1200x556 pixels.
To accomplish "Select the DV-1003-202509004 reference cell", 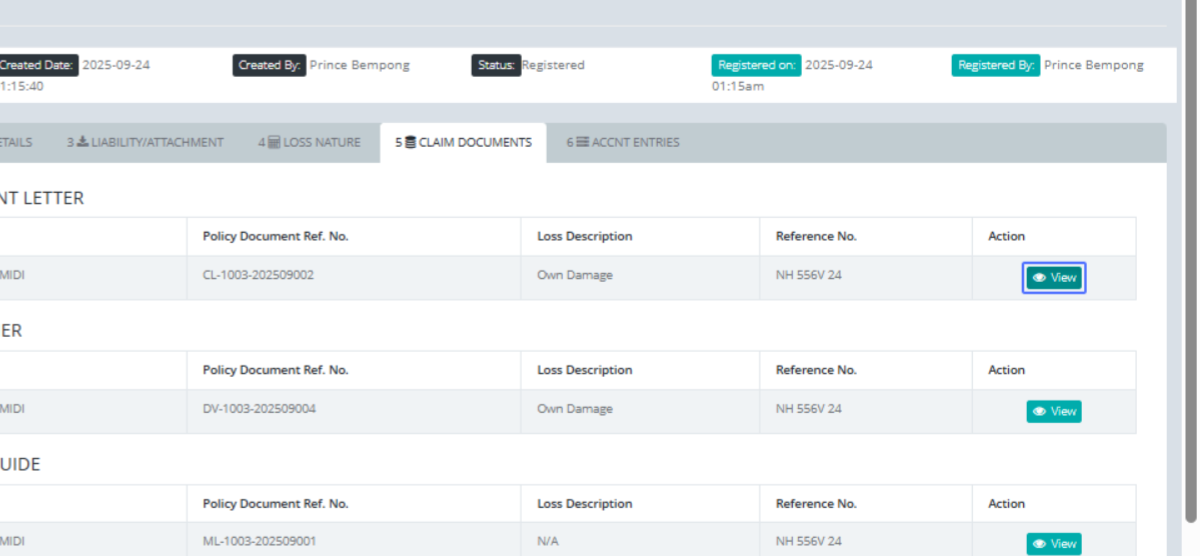I will (259, 409).
